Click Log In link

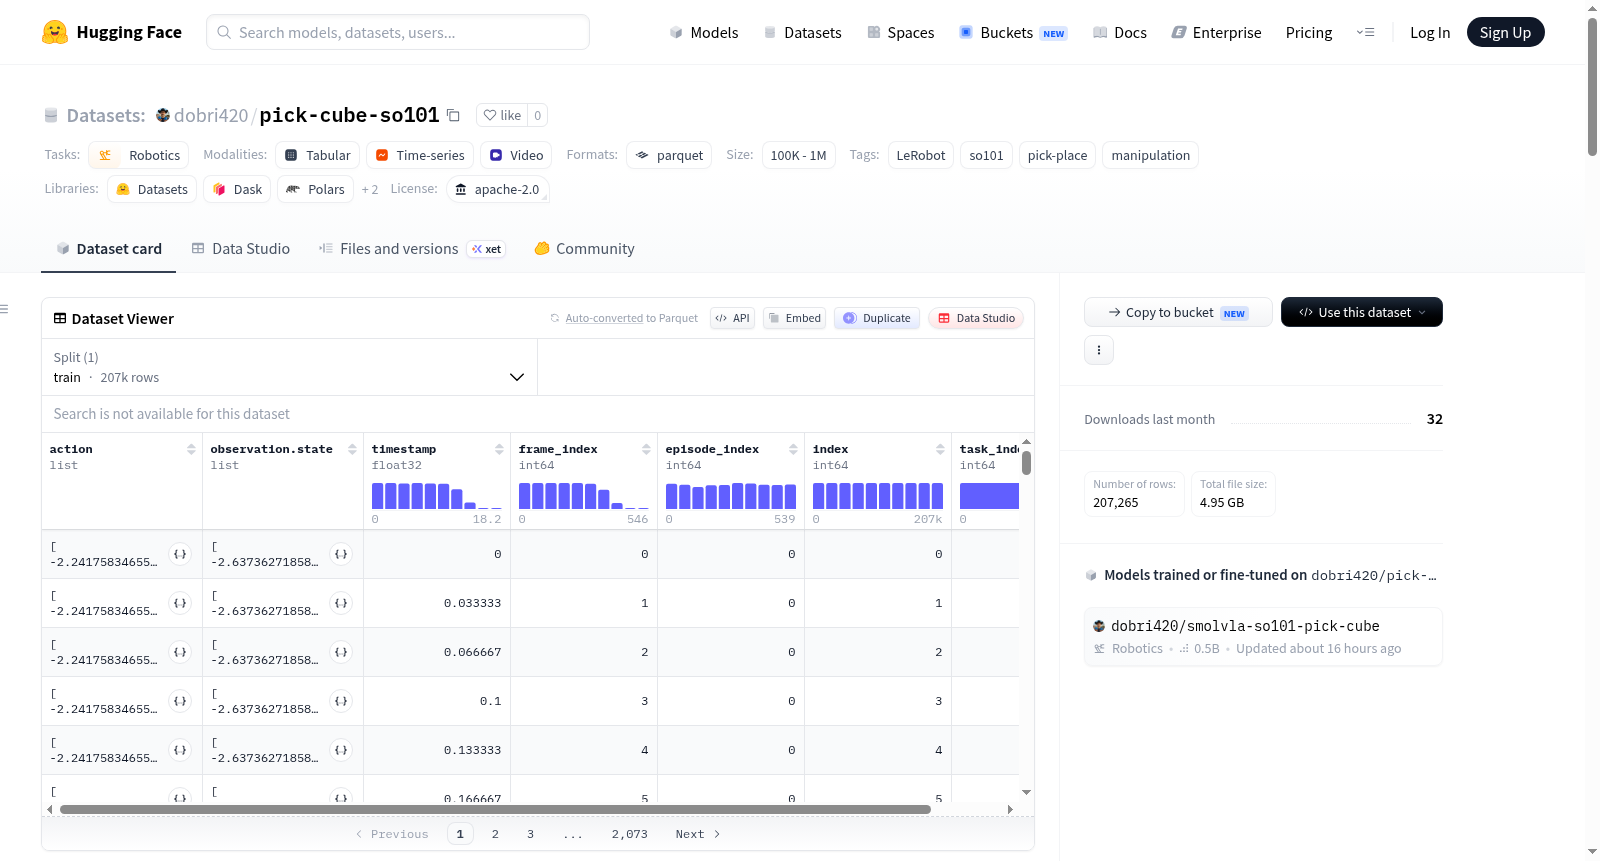(x=1430, y=32)
